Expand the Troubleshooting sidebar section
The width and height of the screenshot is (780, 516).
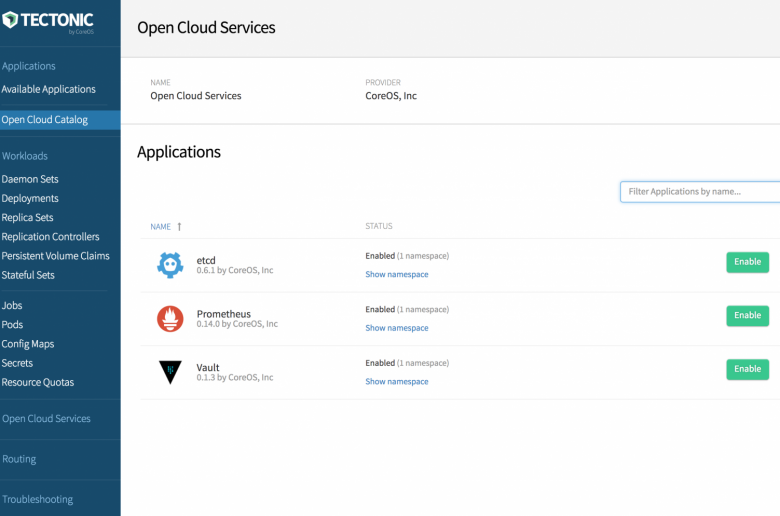(x=37, y=499)
